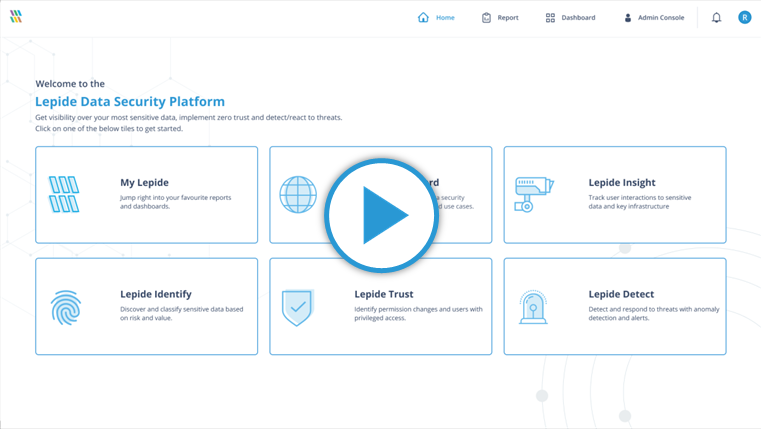Click the fingerprint icon for Lepide Identify
This screenshot has width=761, height=429.
coord(66,308)
